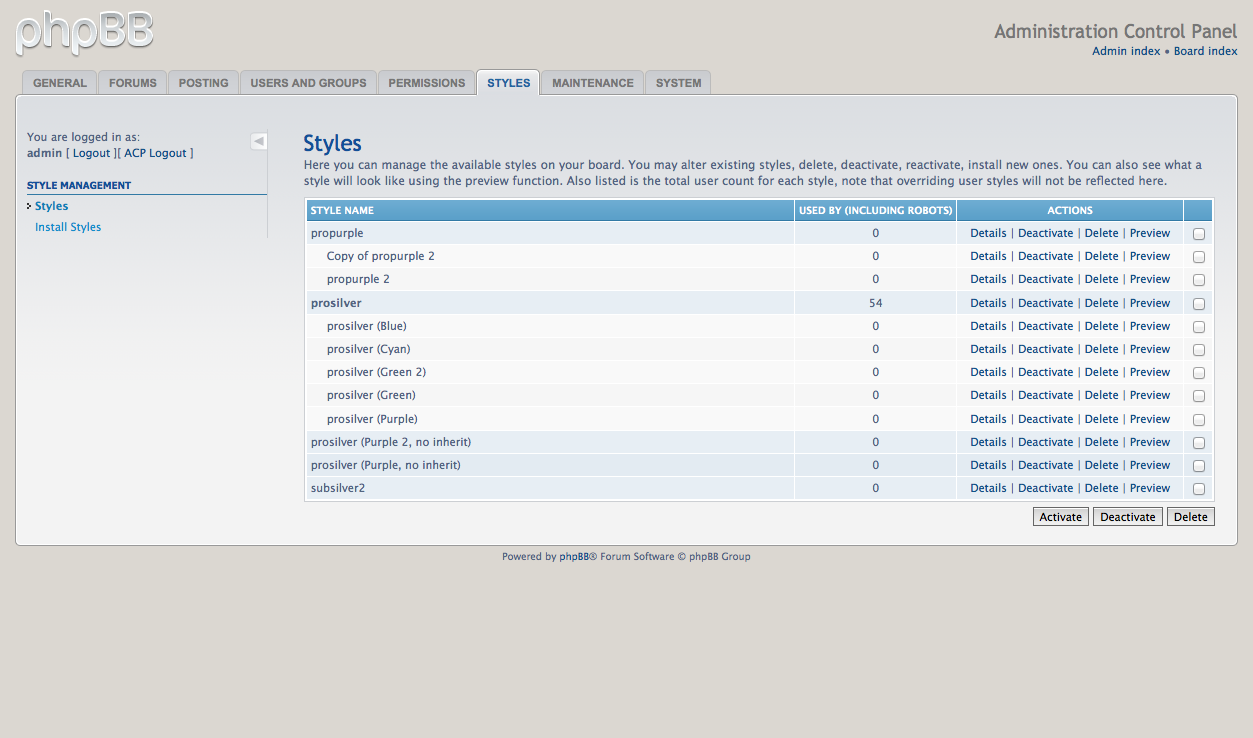The width and height of the screenshot is (1253, 738).
Task: View Details for the prosilver style
Action: pyautogui.click(x=988, y=303)
